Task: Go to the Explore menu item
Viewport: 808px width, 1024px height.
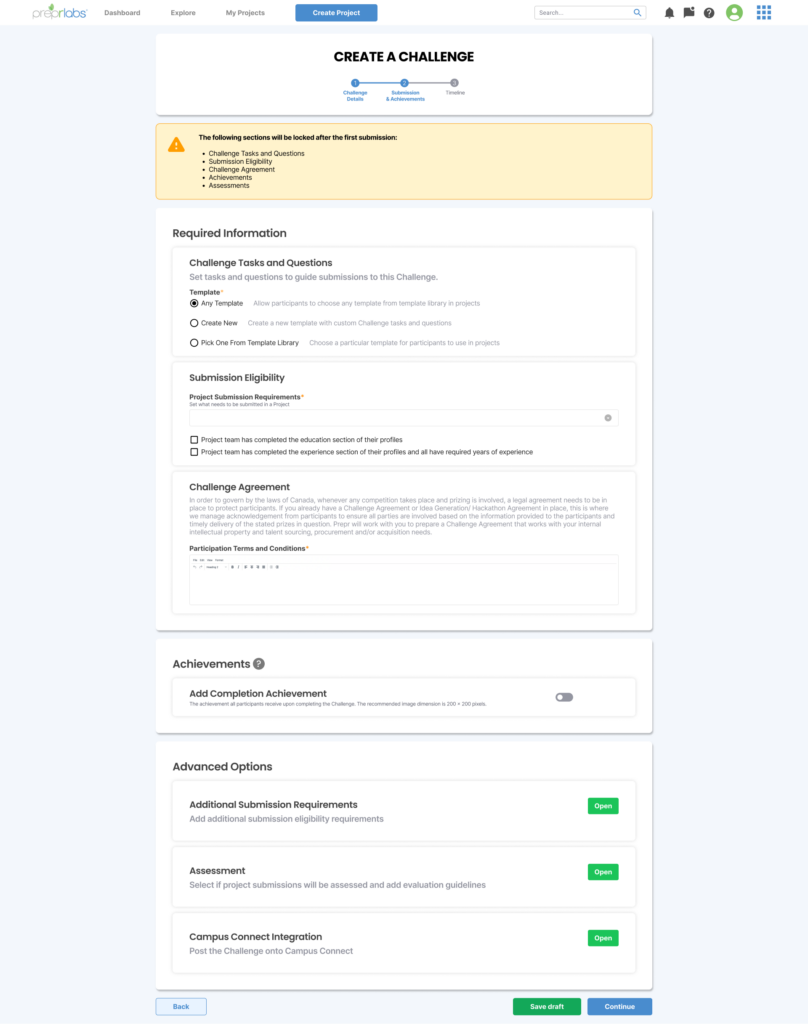Action: tap(183, 13)
